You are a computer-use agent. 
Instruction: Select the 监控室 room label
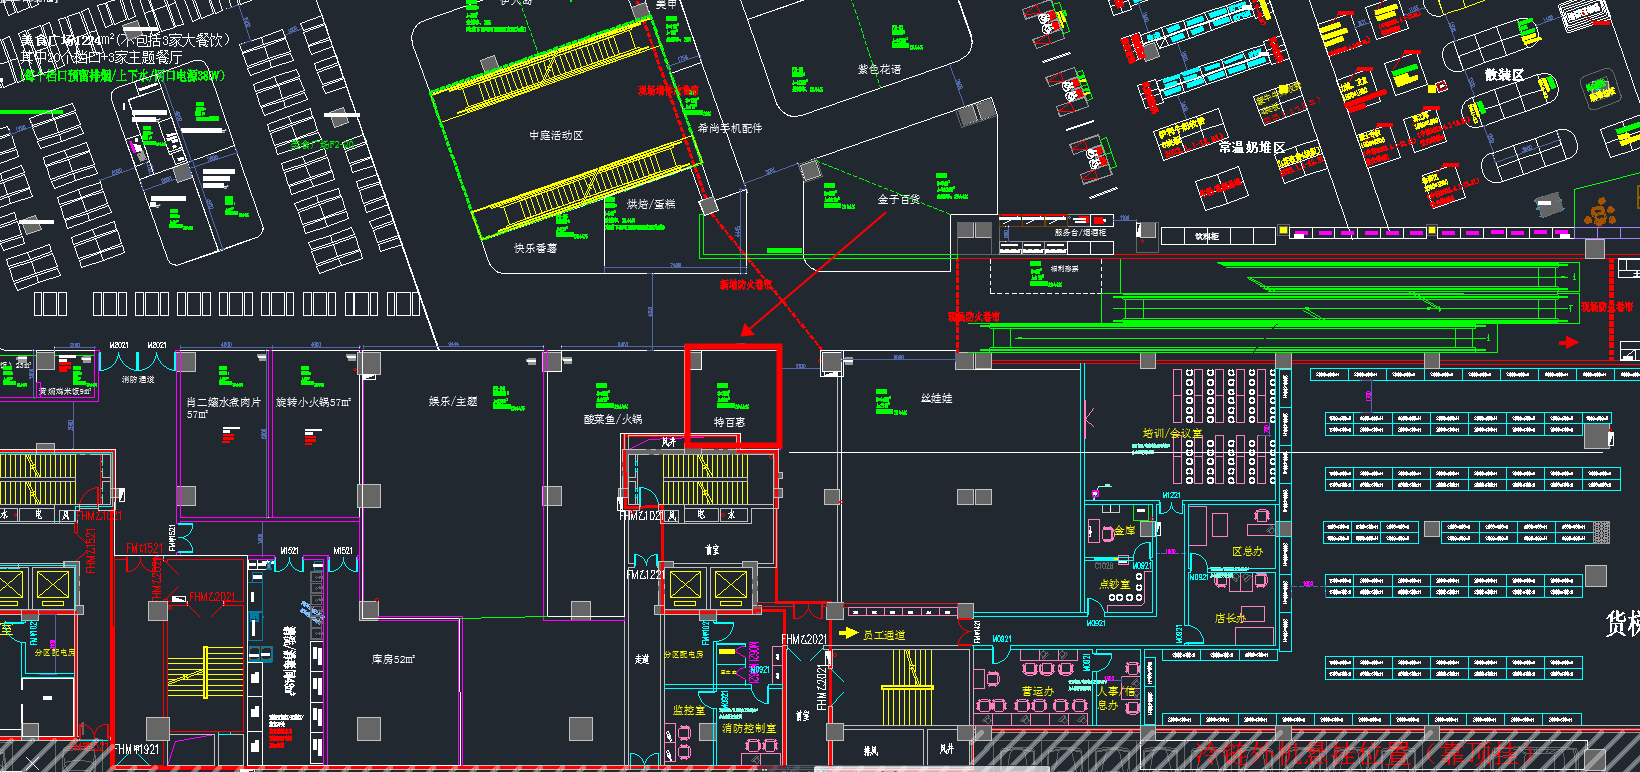(x=688, y=710)
